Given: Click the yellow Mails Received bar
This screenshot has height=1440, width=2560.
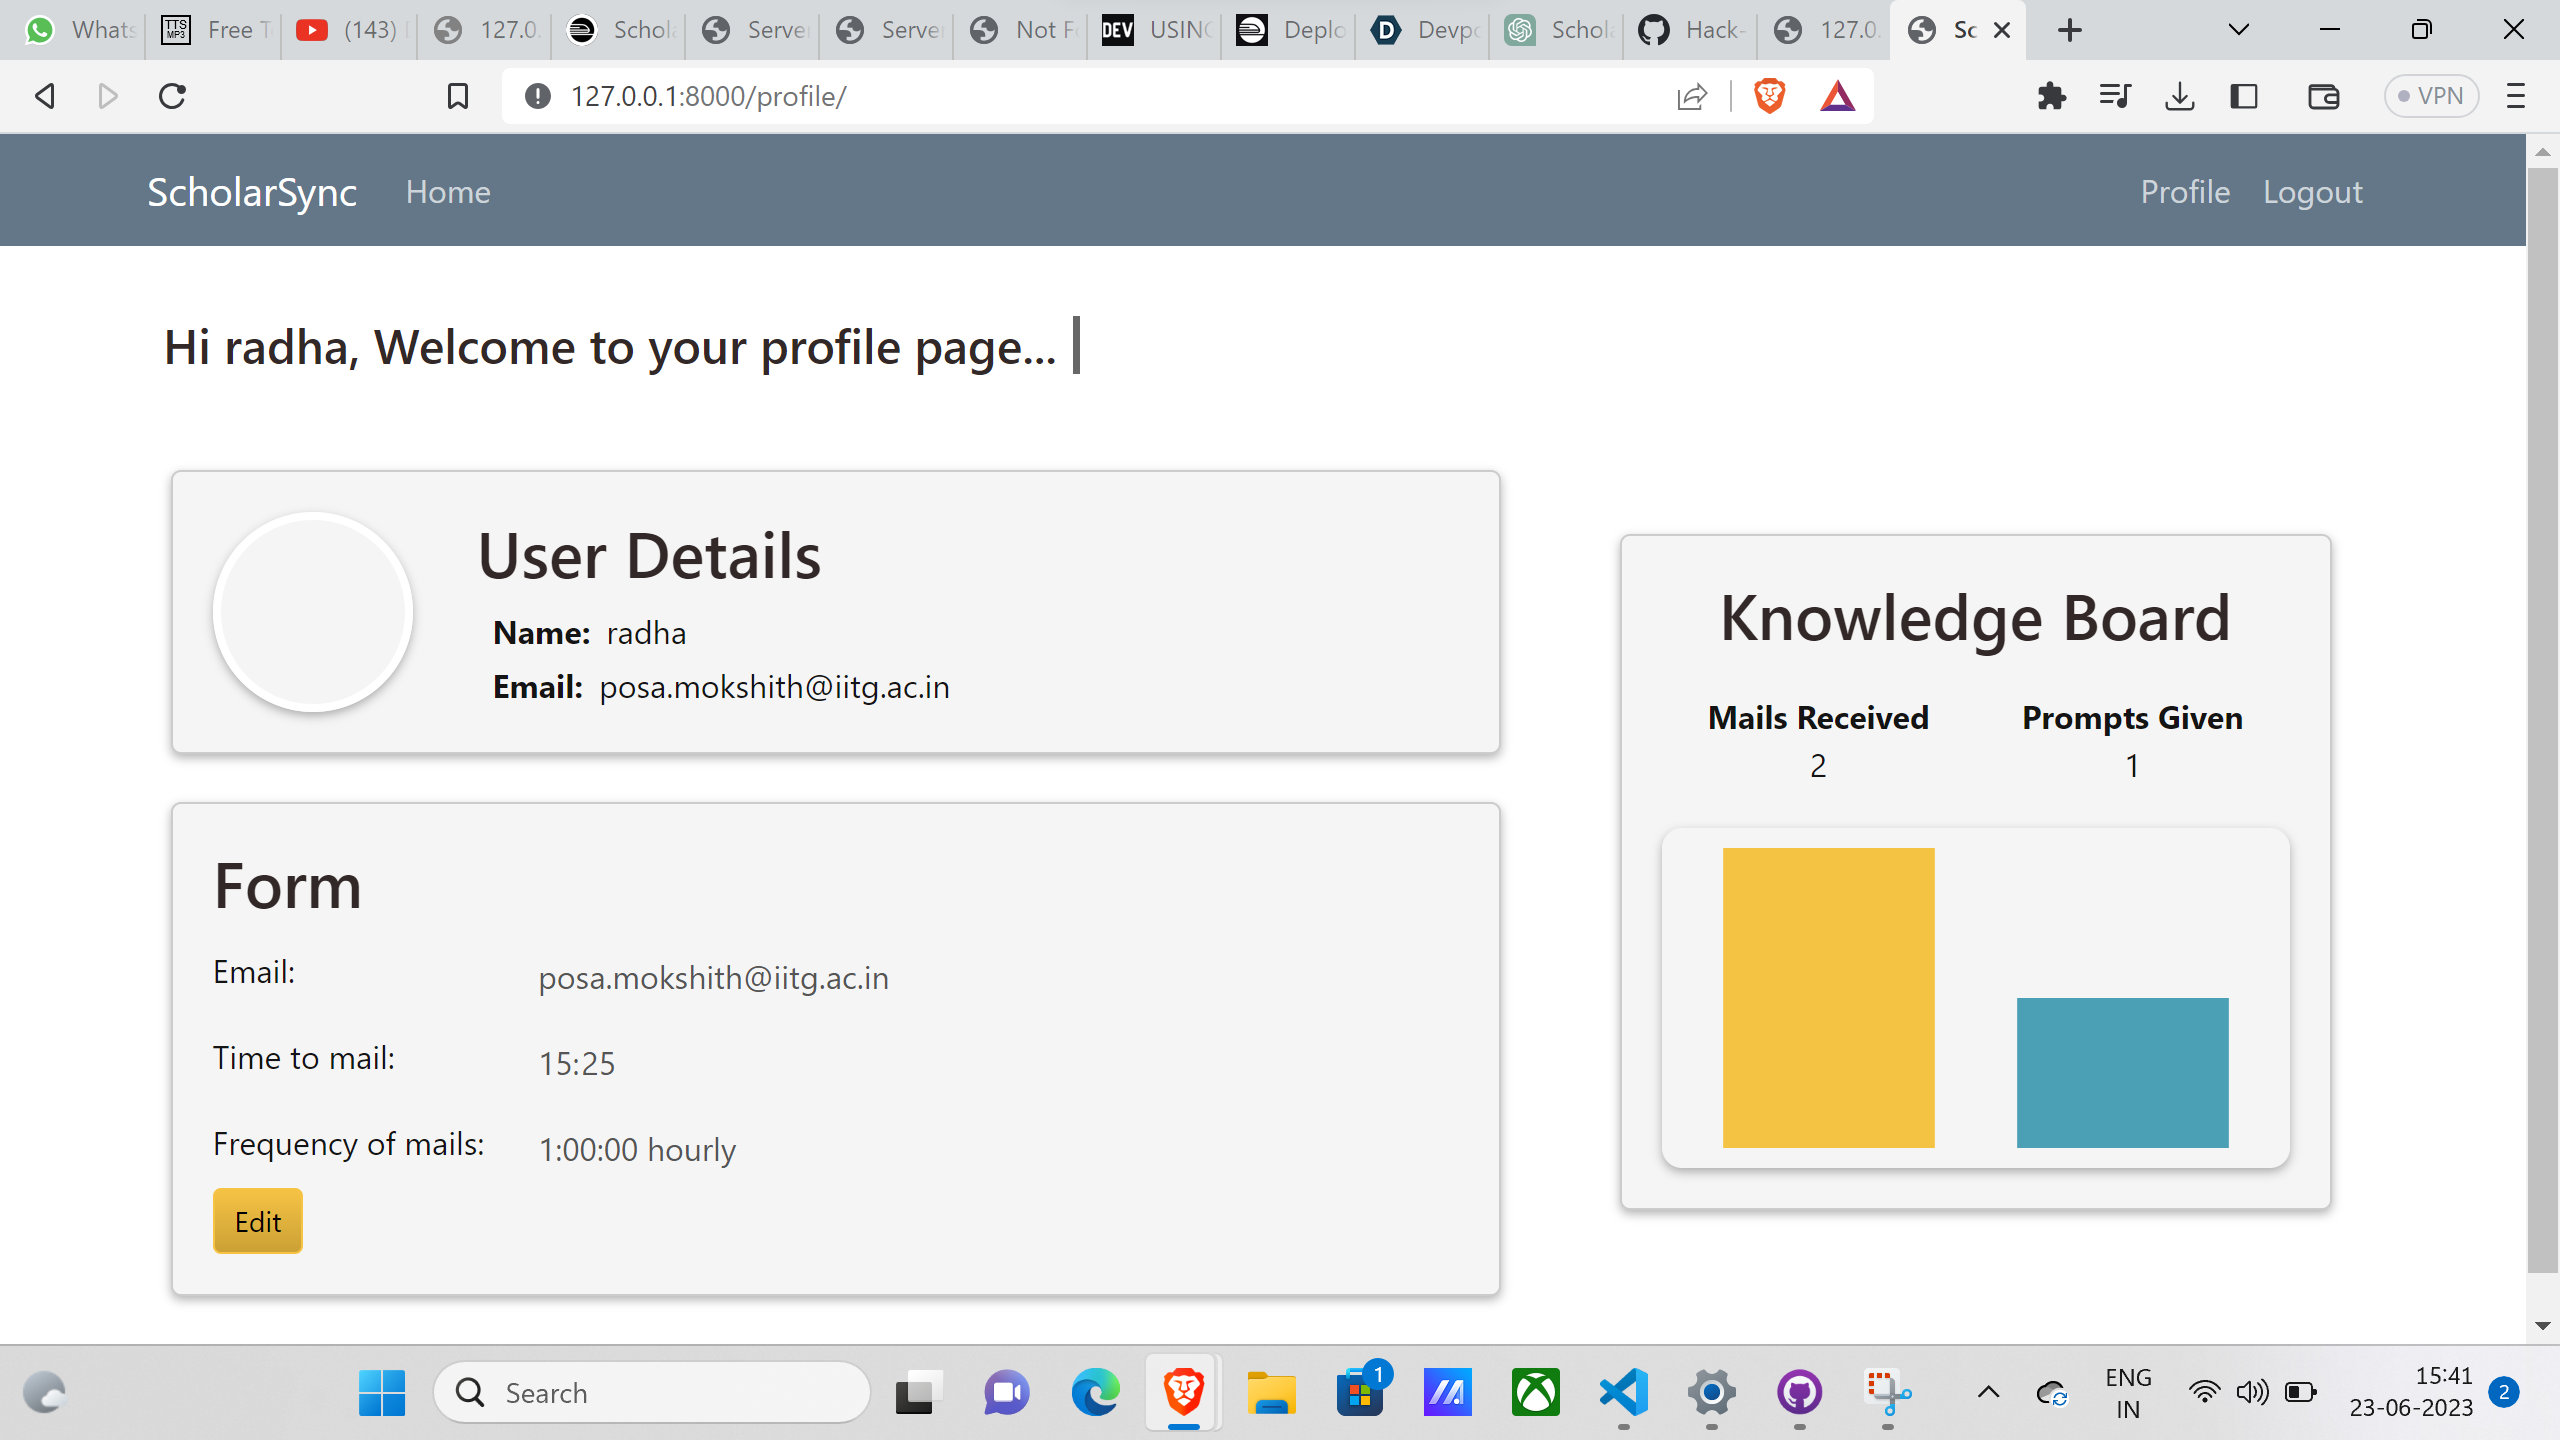Looking at the screenshot, I should coord(1828,997).
